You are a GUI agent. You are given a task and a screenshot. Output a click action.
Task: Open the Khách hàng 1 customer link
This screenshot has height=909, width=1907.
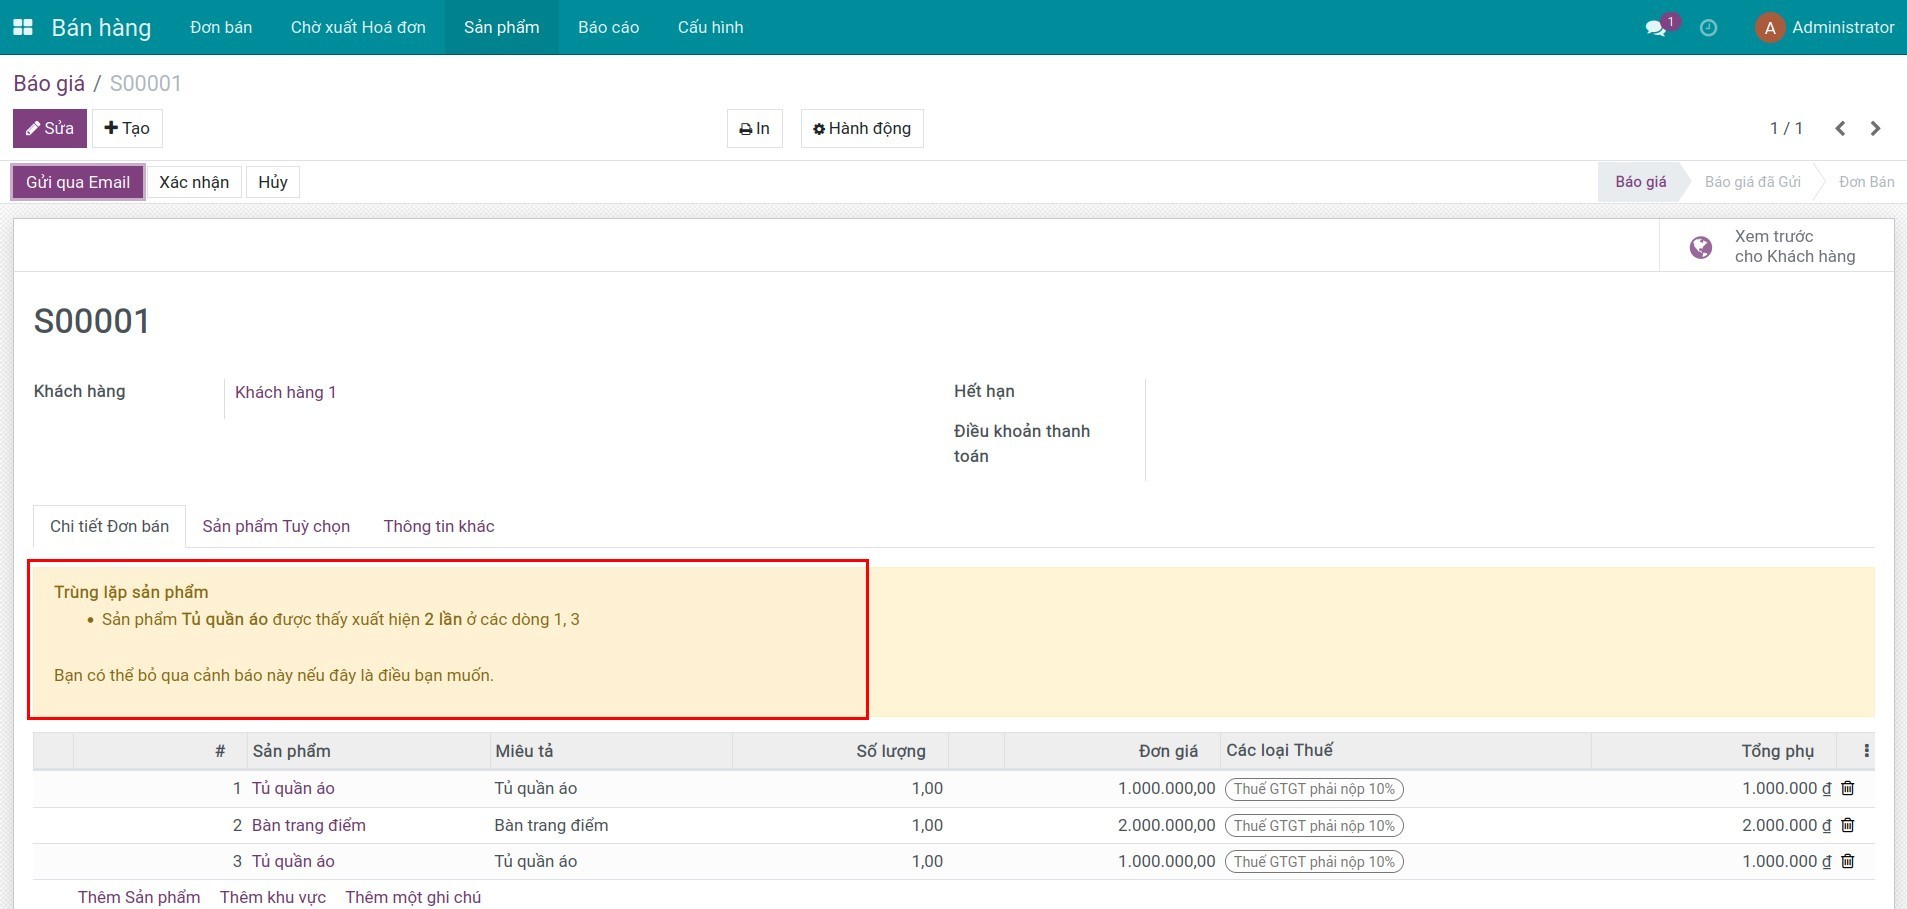(x=285, y=392)
